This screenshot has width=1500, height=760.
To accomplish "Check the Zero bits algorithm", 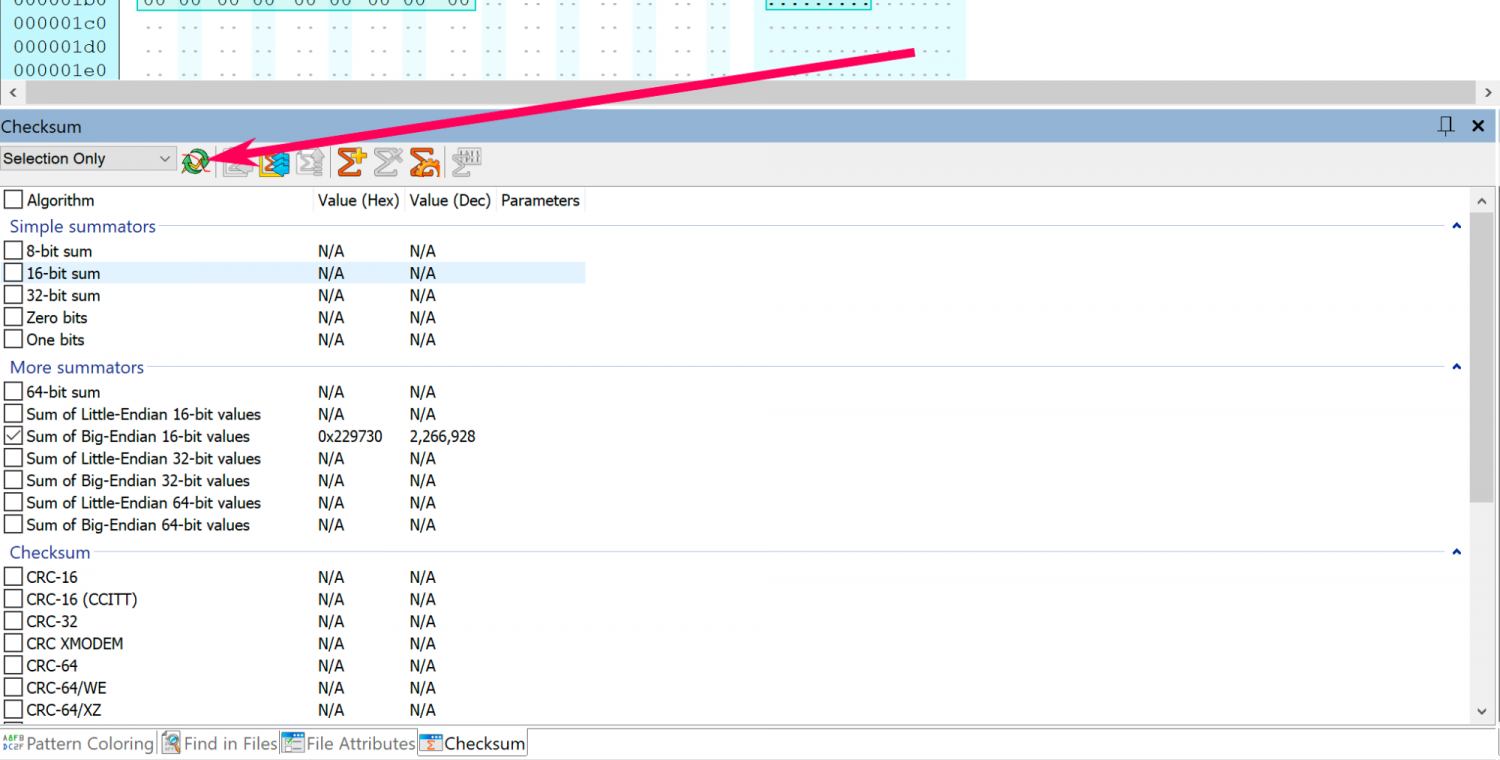I will point(13,317).
